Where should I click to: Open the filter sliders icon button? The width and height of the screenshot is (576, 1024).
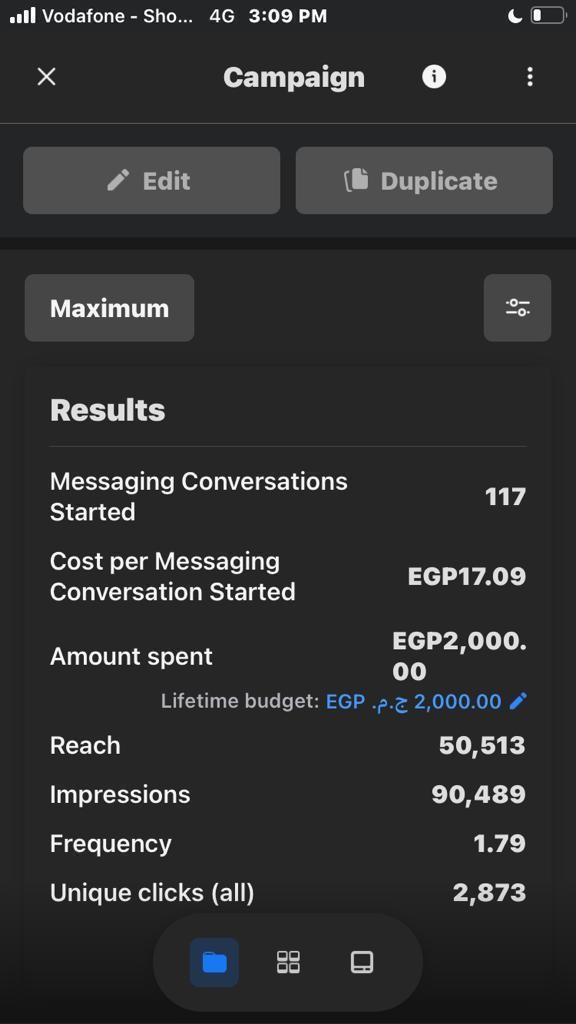pyautogui.click(x=517, y=308)
